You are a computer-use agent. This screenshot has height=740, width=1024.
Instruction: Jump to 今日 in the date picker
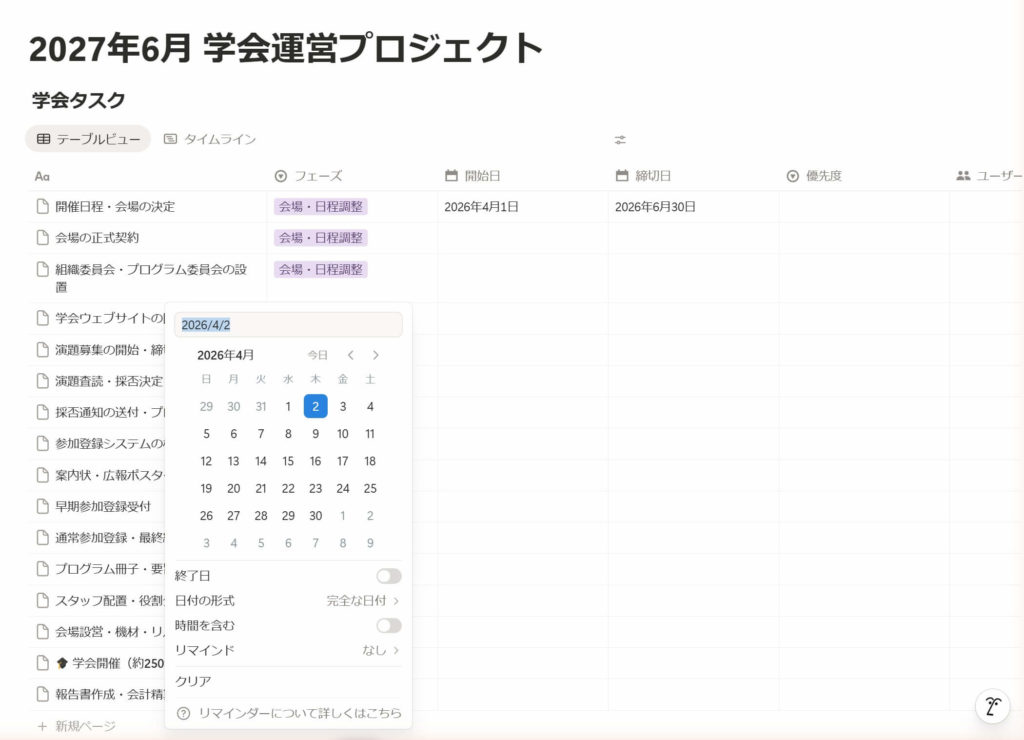(x=317, y=355)
